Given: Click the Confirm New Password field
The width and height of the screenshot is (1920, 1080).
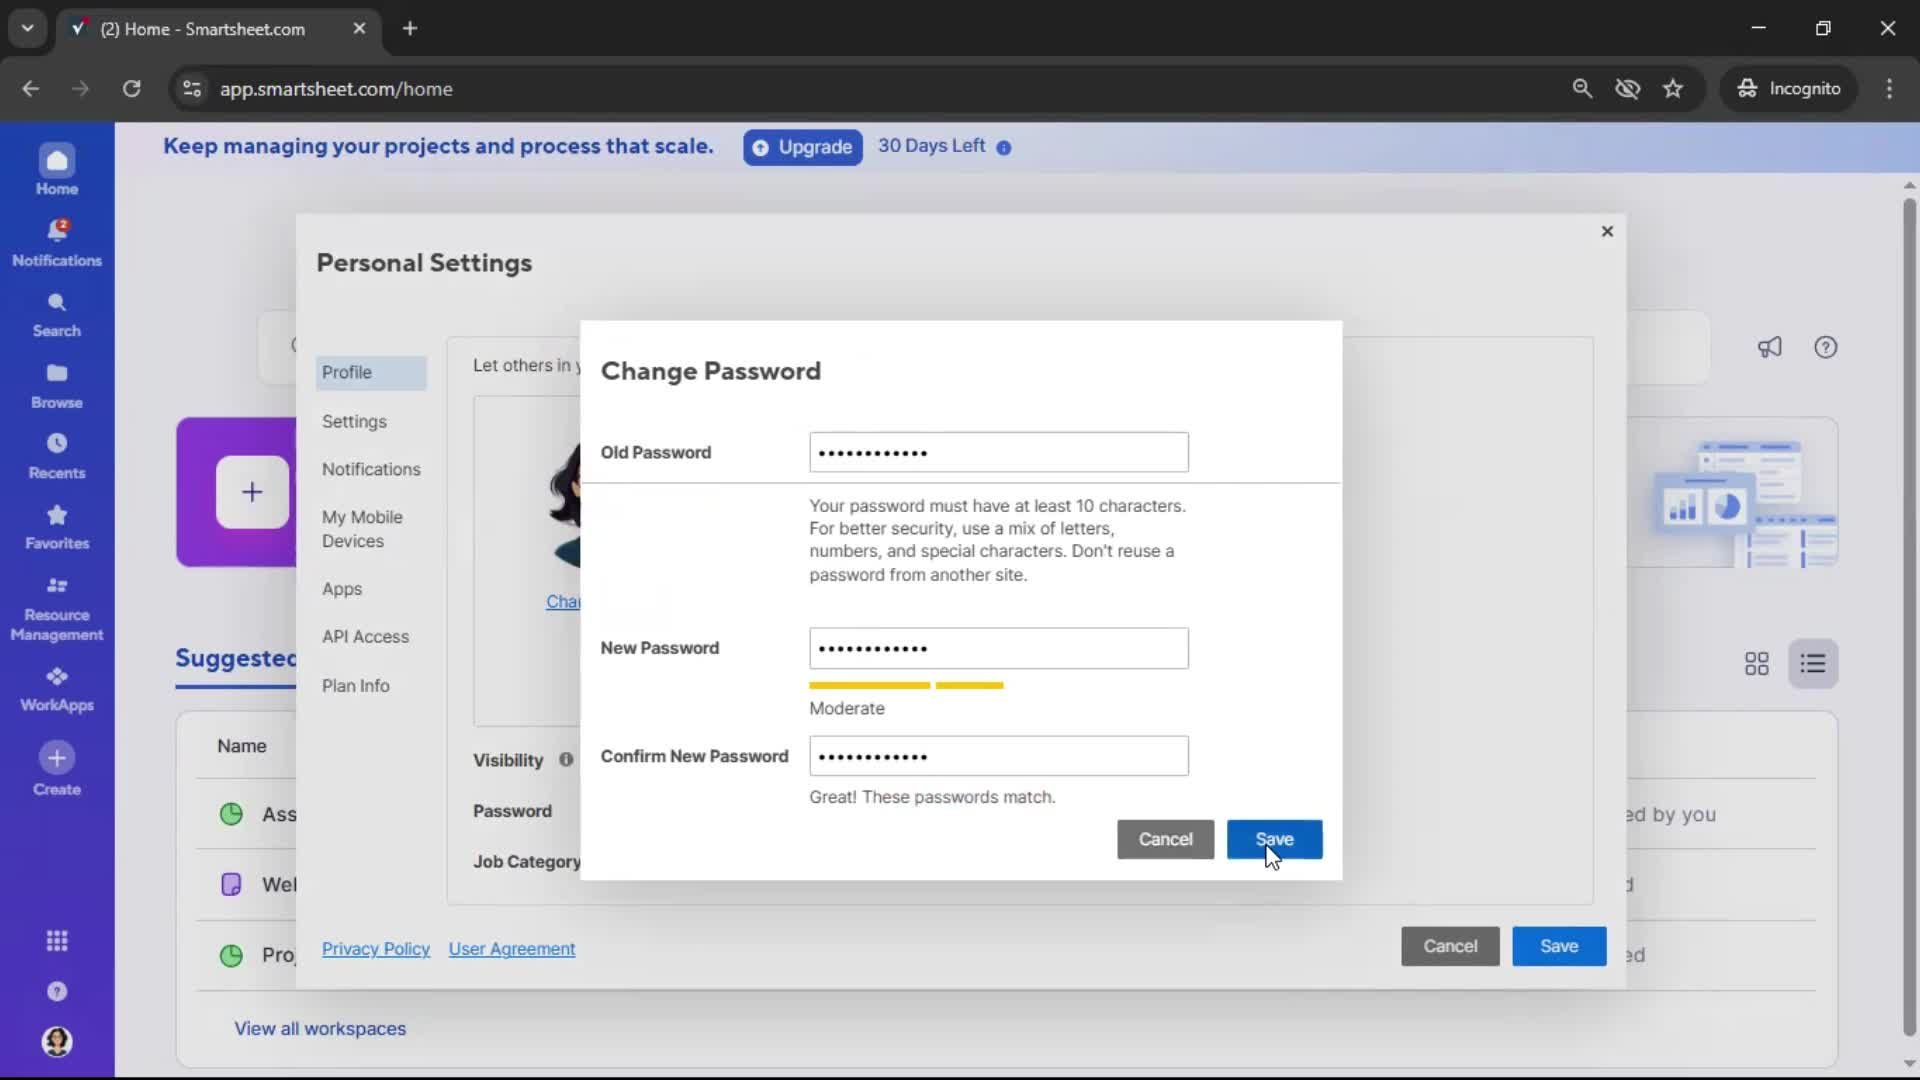Looking at the screenshot, I should click(997, 756).
